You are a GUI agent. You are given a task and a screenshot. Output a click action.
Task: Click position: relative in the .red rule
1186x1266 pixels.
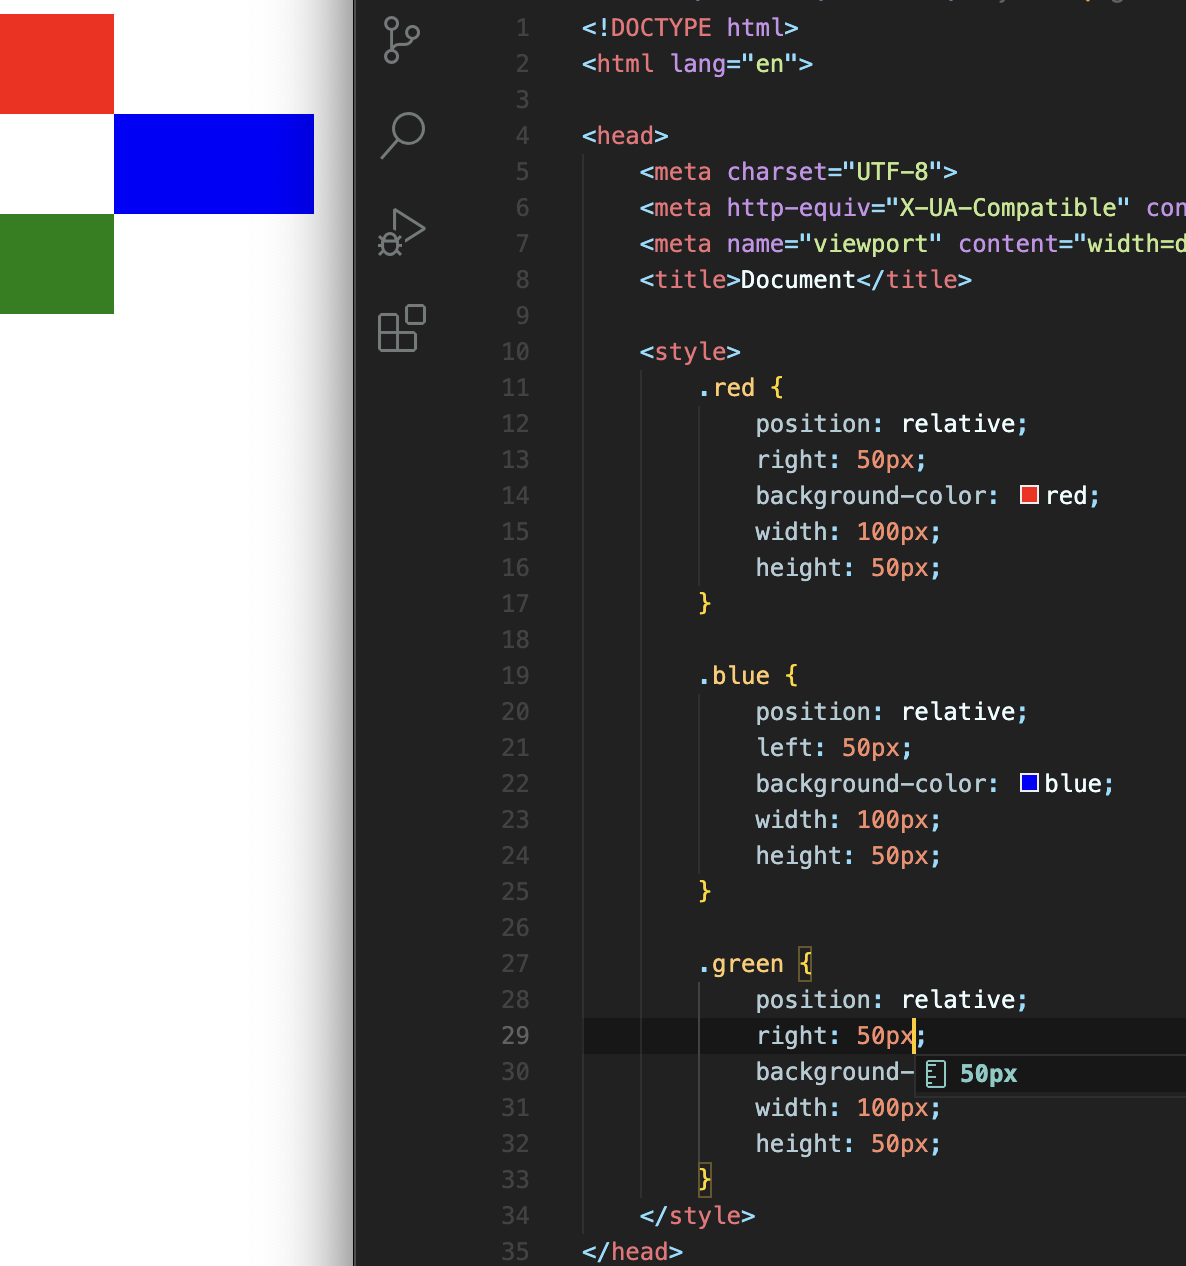(x=891, y=424)
